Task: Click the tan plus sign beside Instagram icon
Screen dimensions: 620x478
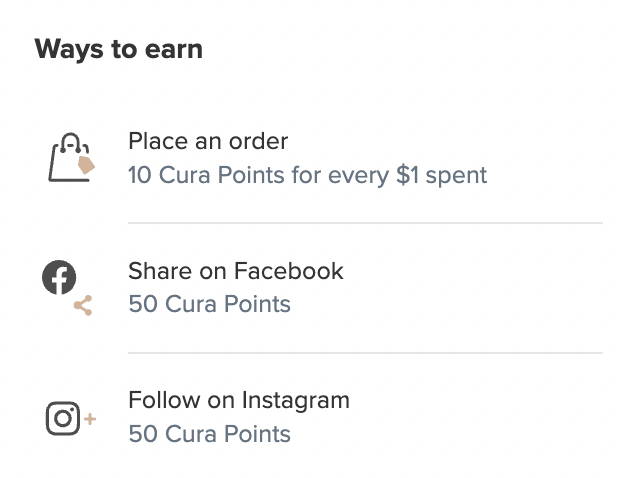Action: point(90,419)
